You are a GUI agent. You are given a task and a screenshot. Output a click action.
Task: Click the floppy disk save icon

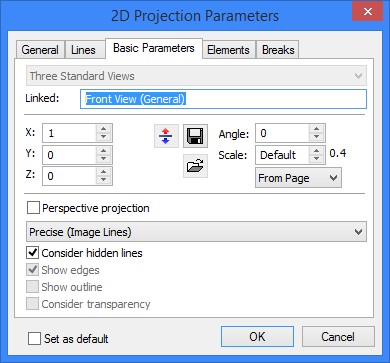pos(195,136)
